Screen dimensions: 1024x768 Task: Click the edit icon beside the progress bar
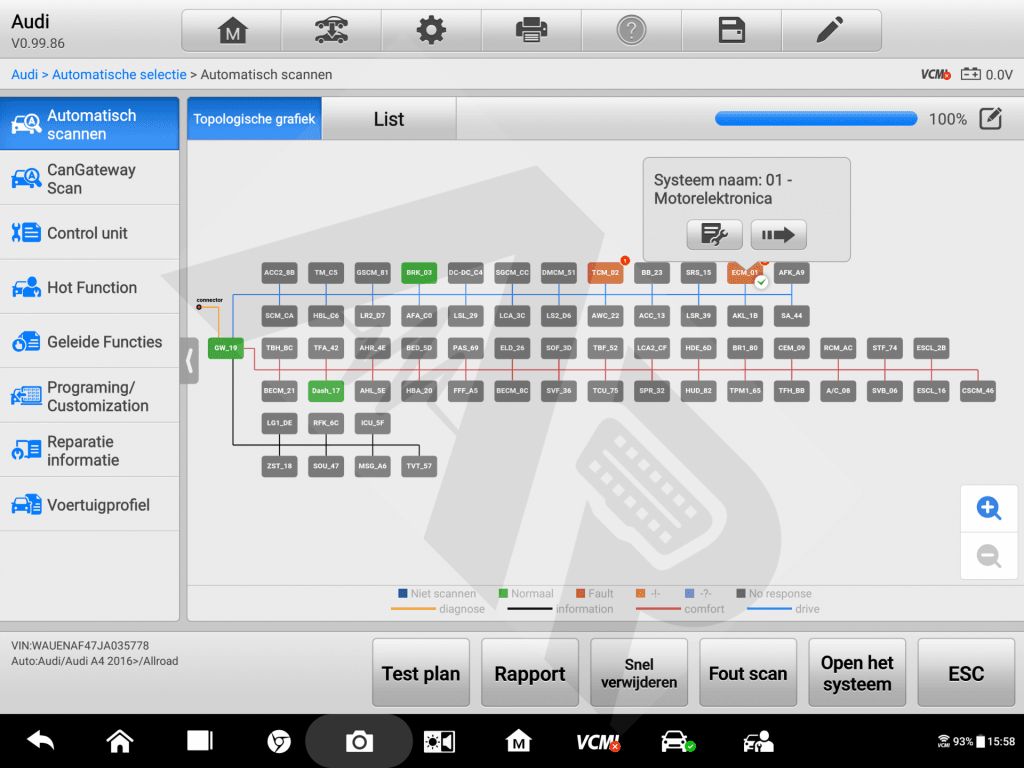tap(989, 118)
